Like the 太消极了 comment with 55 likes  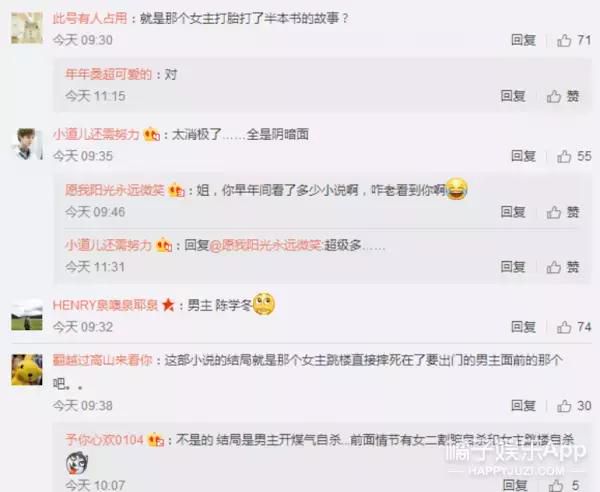coord(574,156)
